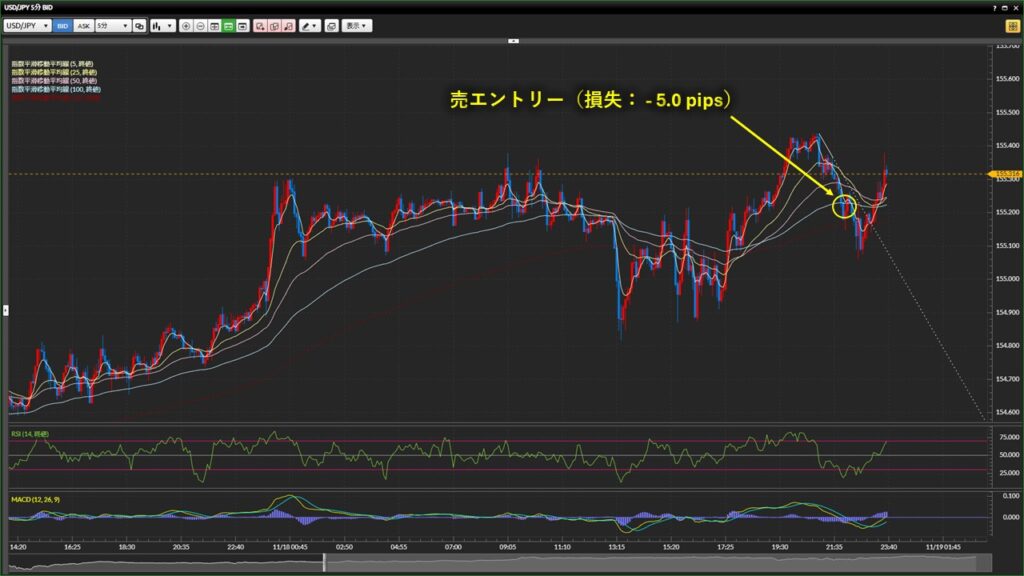This screenshot has width=1024, height=576.
Task: Click the third chart layout icon
Action: pos(242,25)
